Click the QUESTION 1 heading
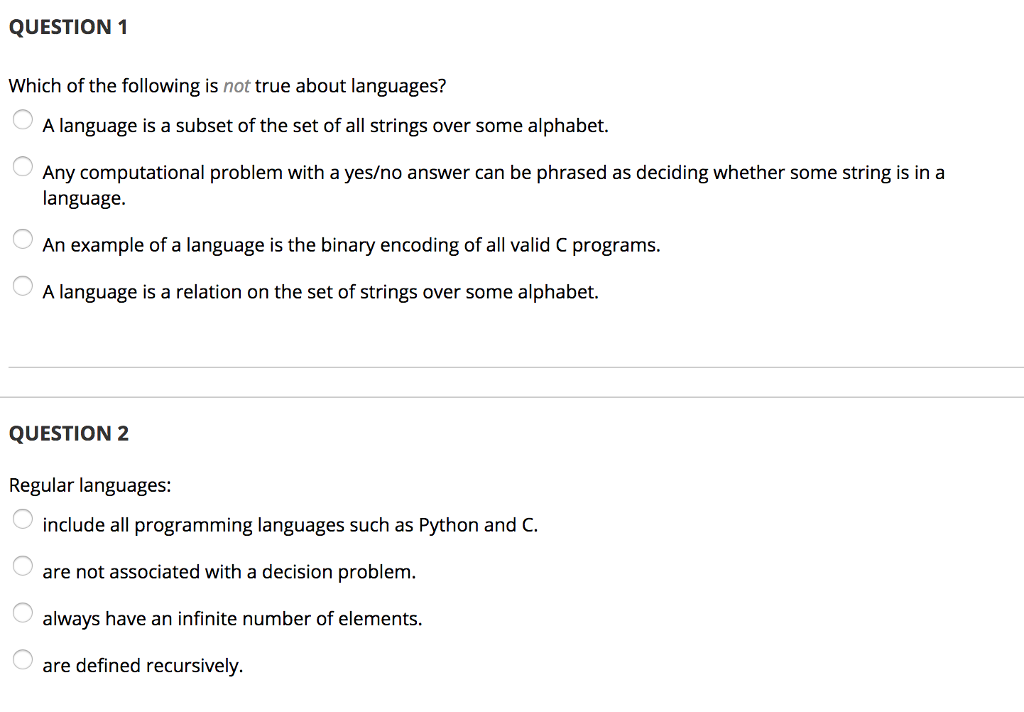 coord(68,27)
